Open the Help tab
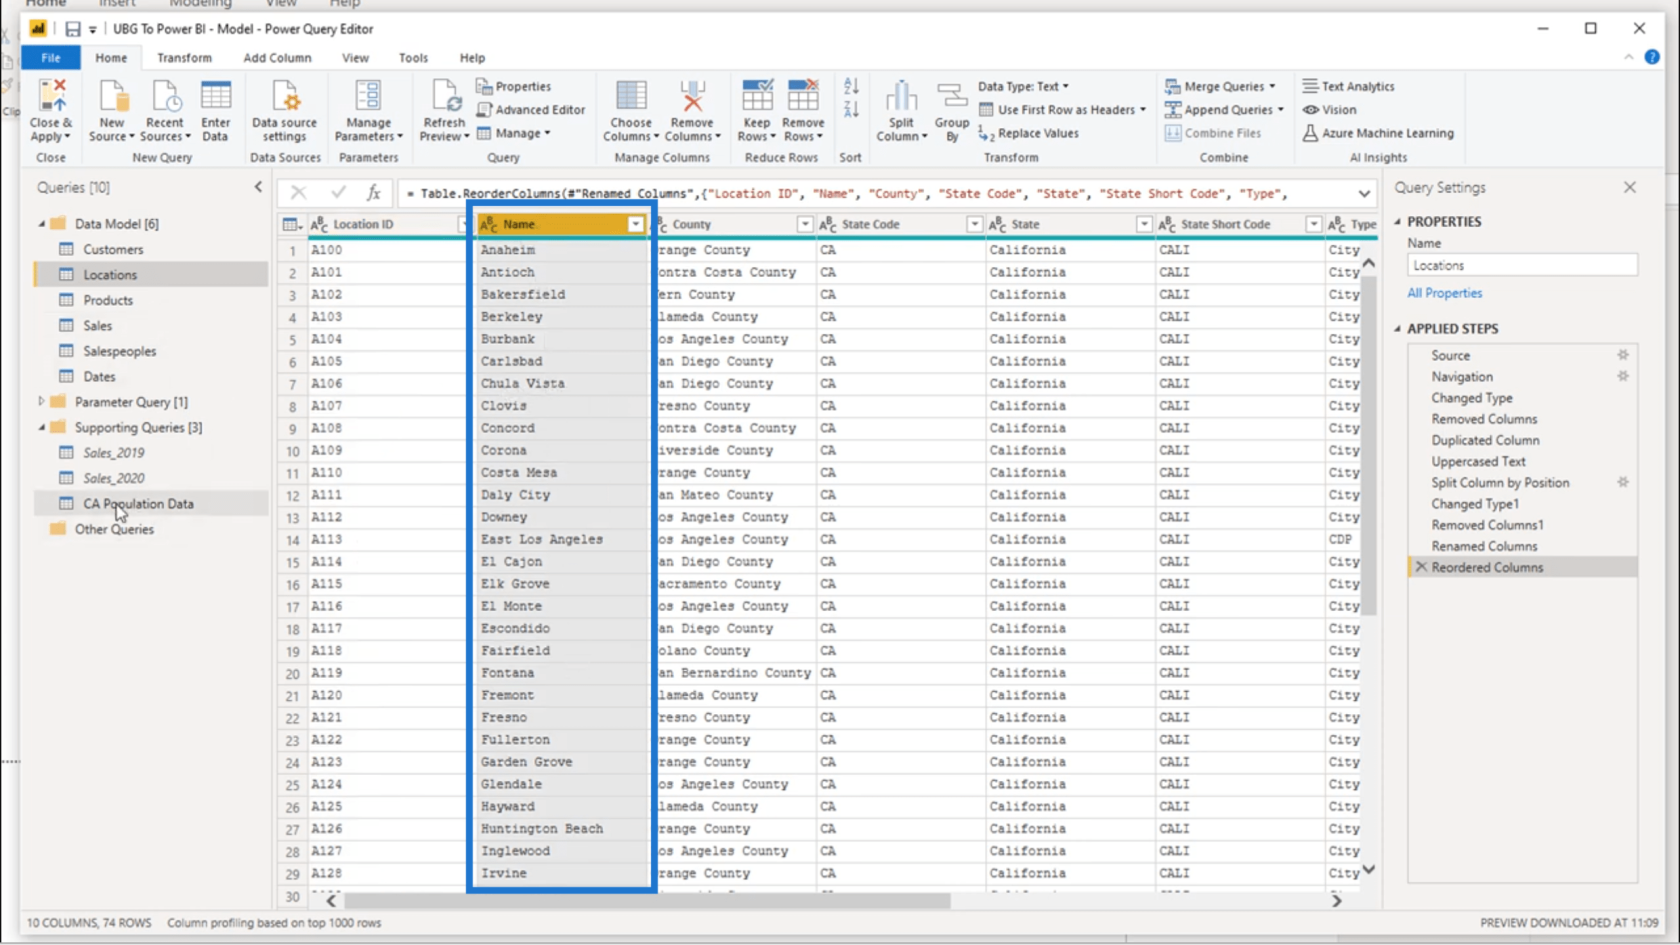This screenshot has height=945, width=1680. (x=472, y=58)
